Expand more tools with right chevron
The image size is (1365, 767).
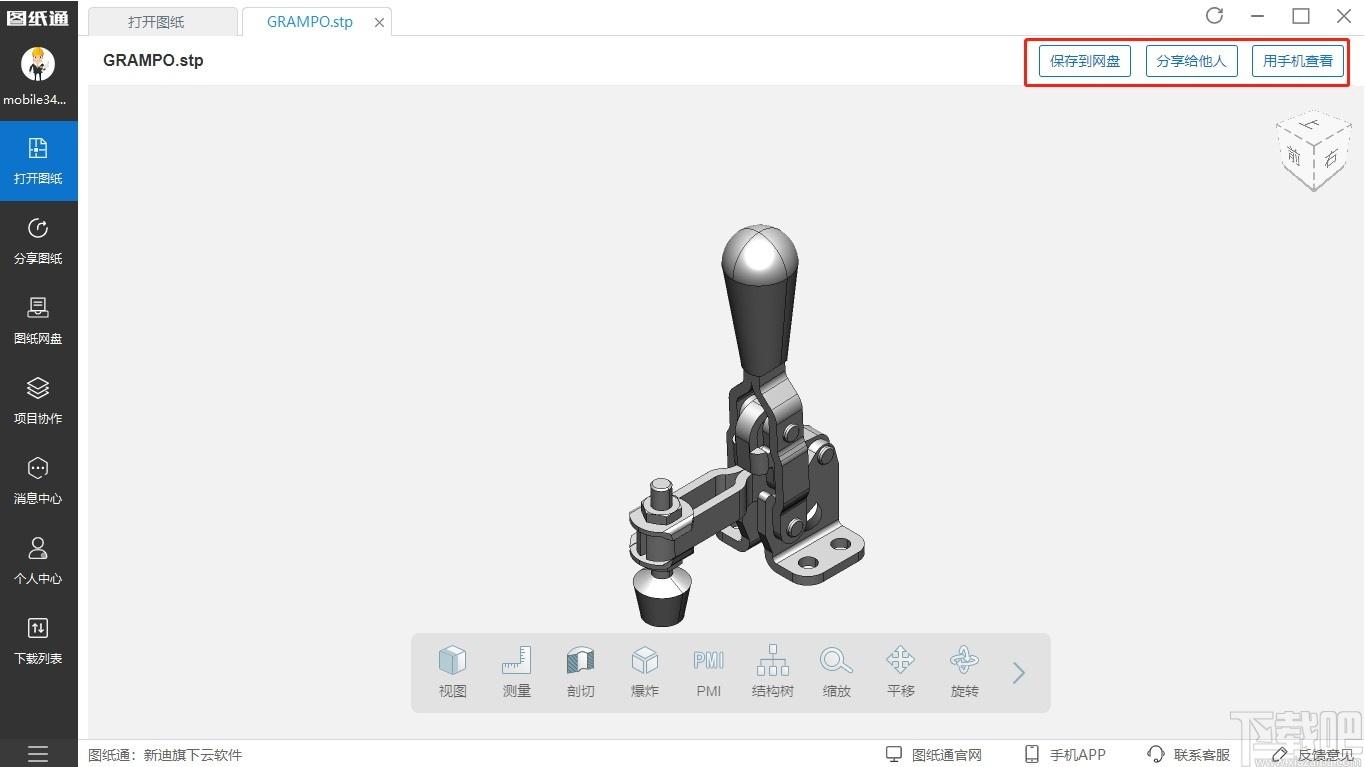(1019, 673)
